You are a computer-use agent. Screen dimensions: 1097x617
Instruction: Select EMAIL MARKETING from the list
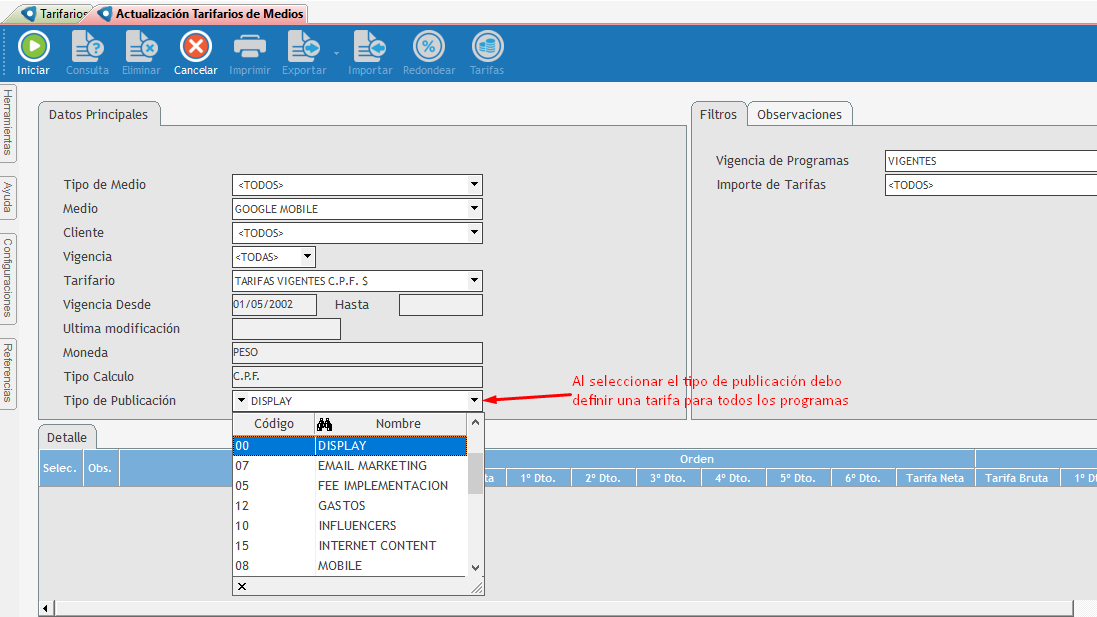click(372, 466)
